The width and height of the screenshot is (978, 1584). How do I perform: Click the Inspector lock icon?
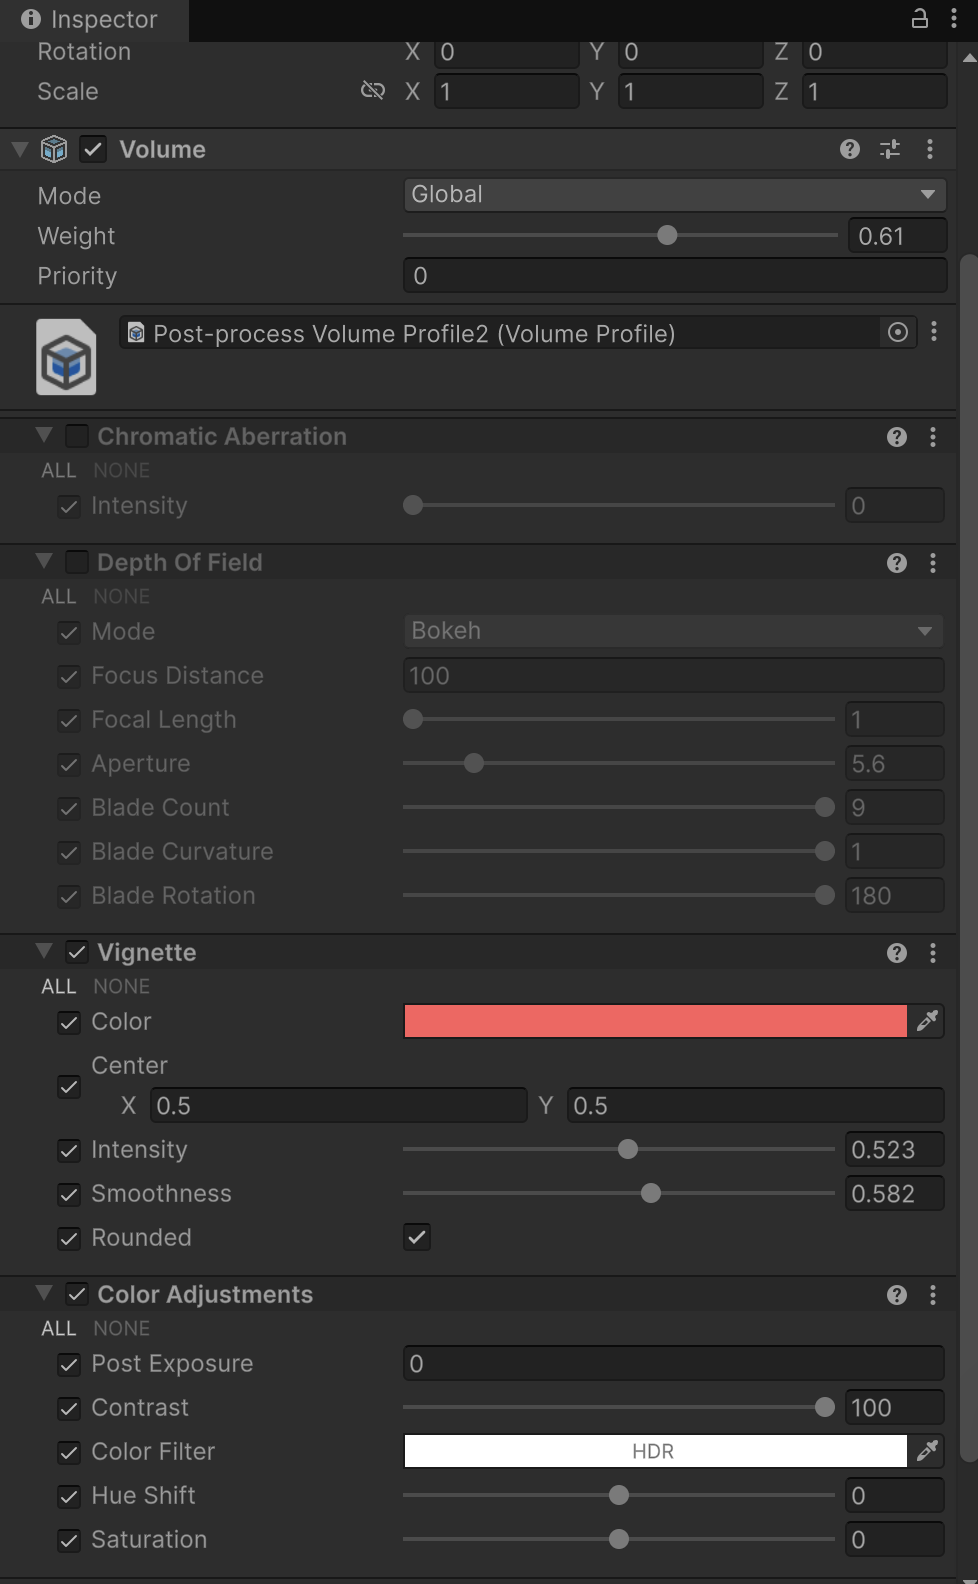click(919, 18)
